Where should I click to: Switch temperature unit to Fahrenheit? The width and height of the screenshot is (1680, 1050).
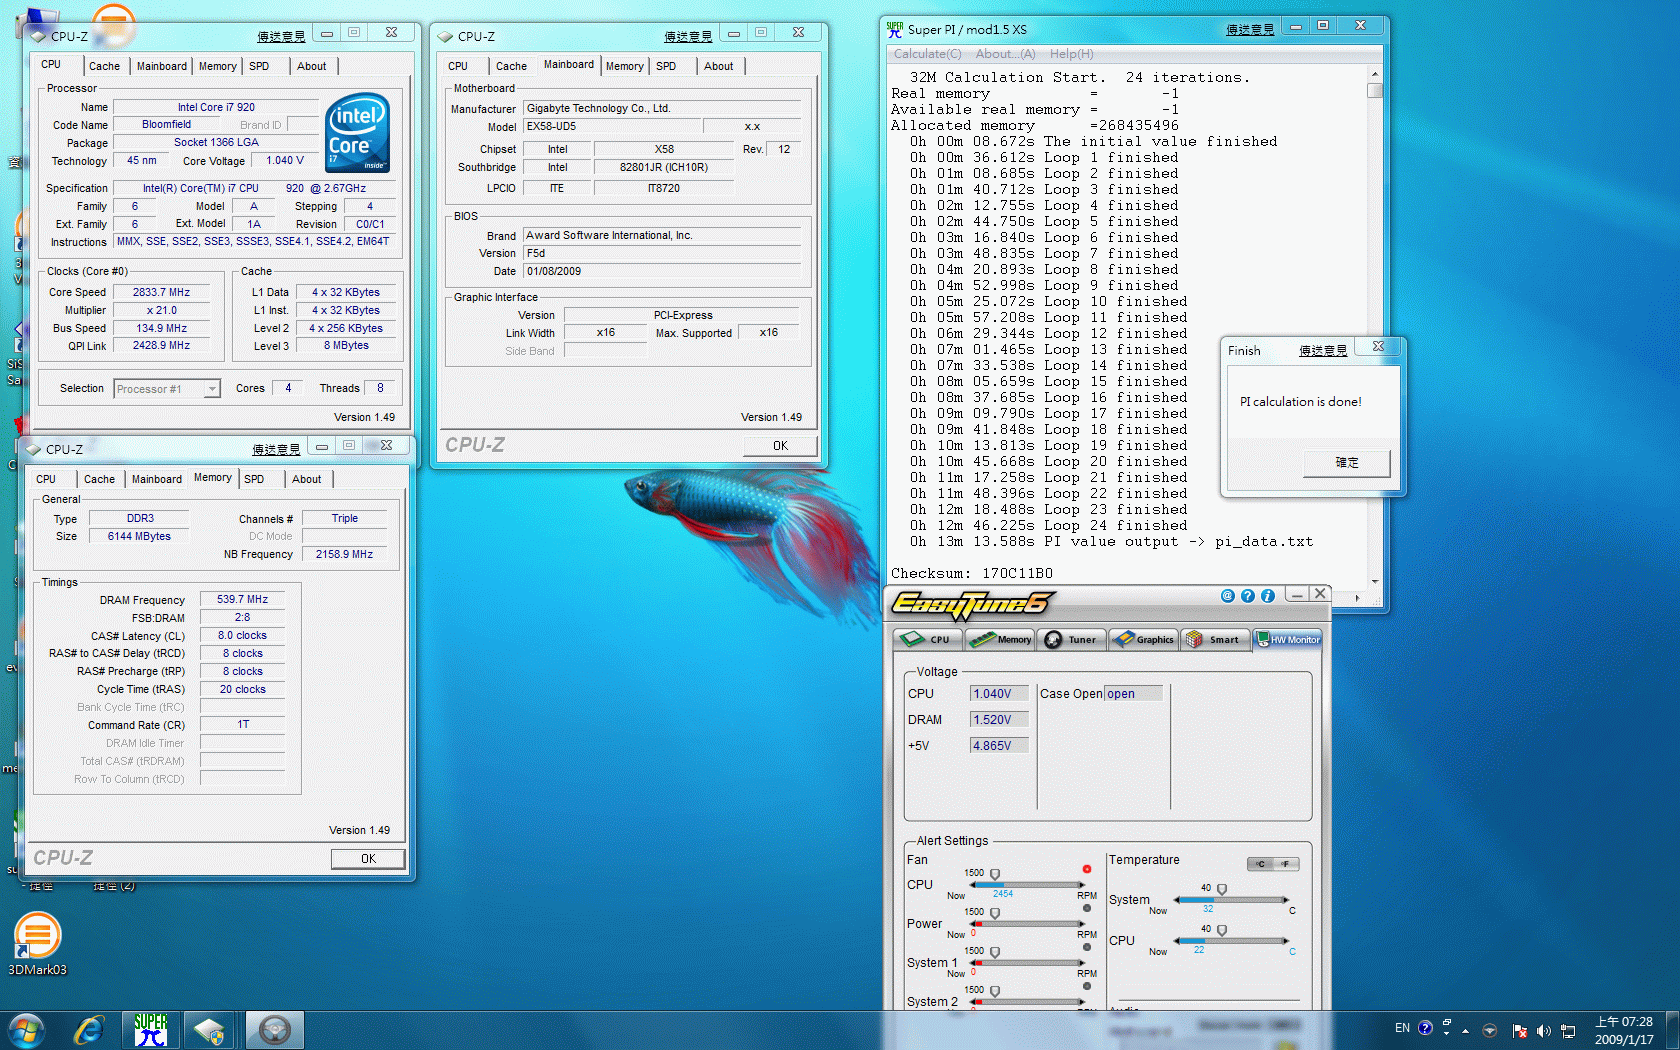[x=1286, y=864]
